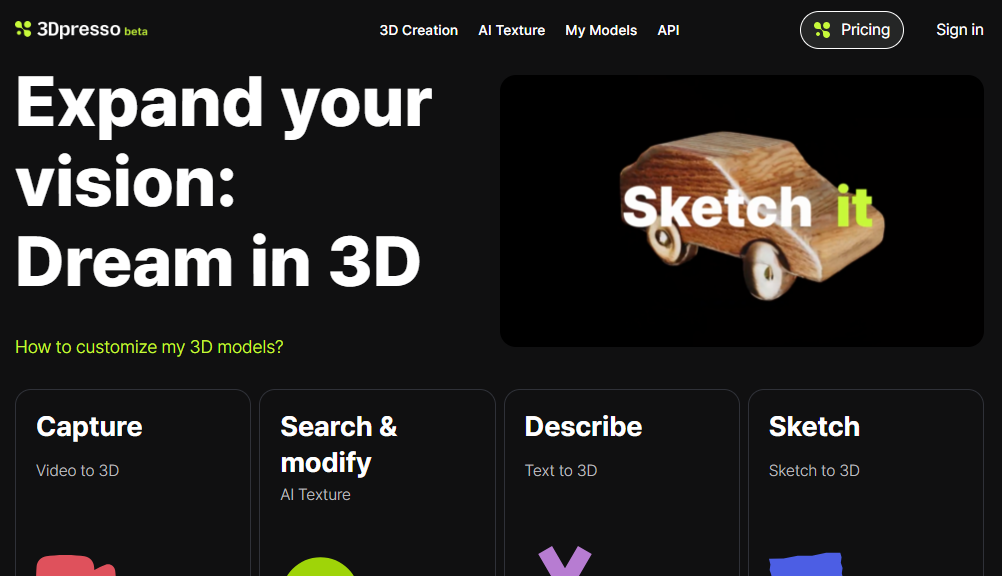
Task: Open the Describe card heading
Action: (583, 426)
